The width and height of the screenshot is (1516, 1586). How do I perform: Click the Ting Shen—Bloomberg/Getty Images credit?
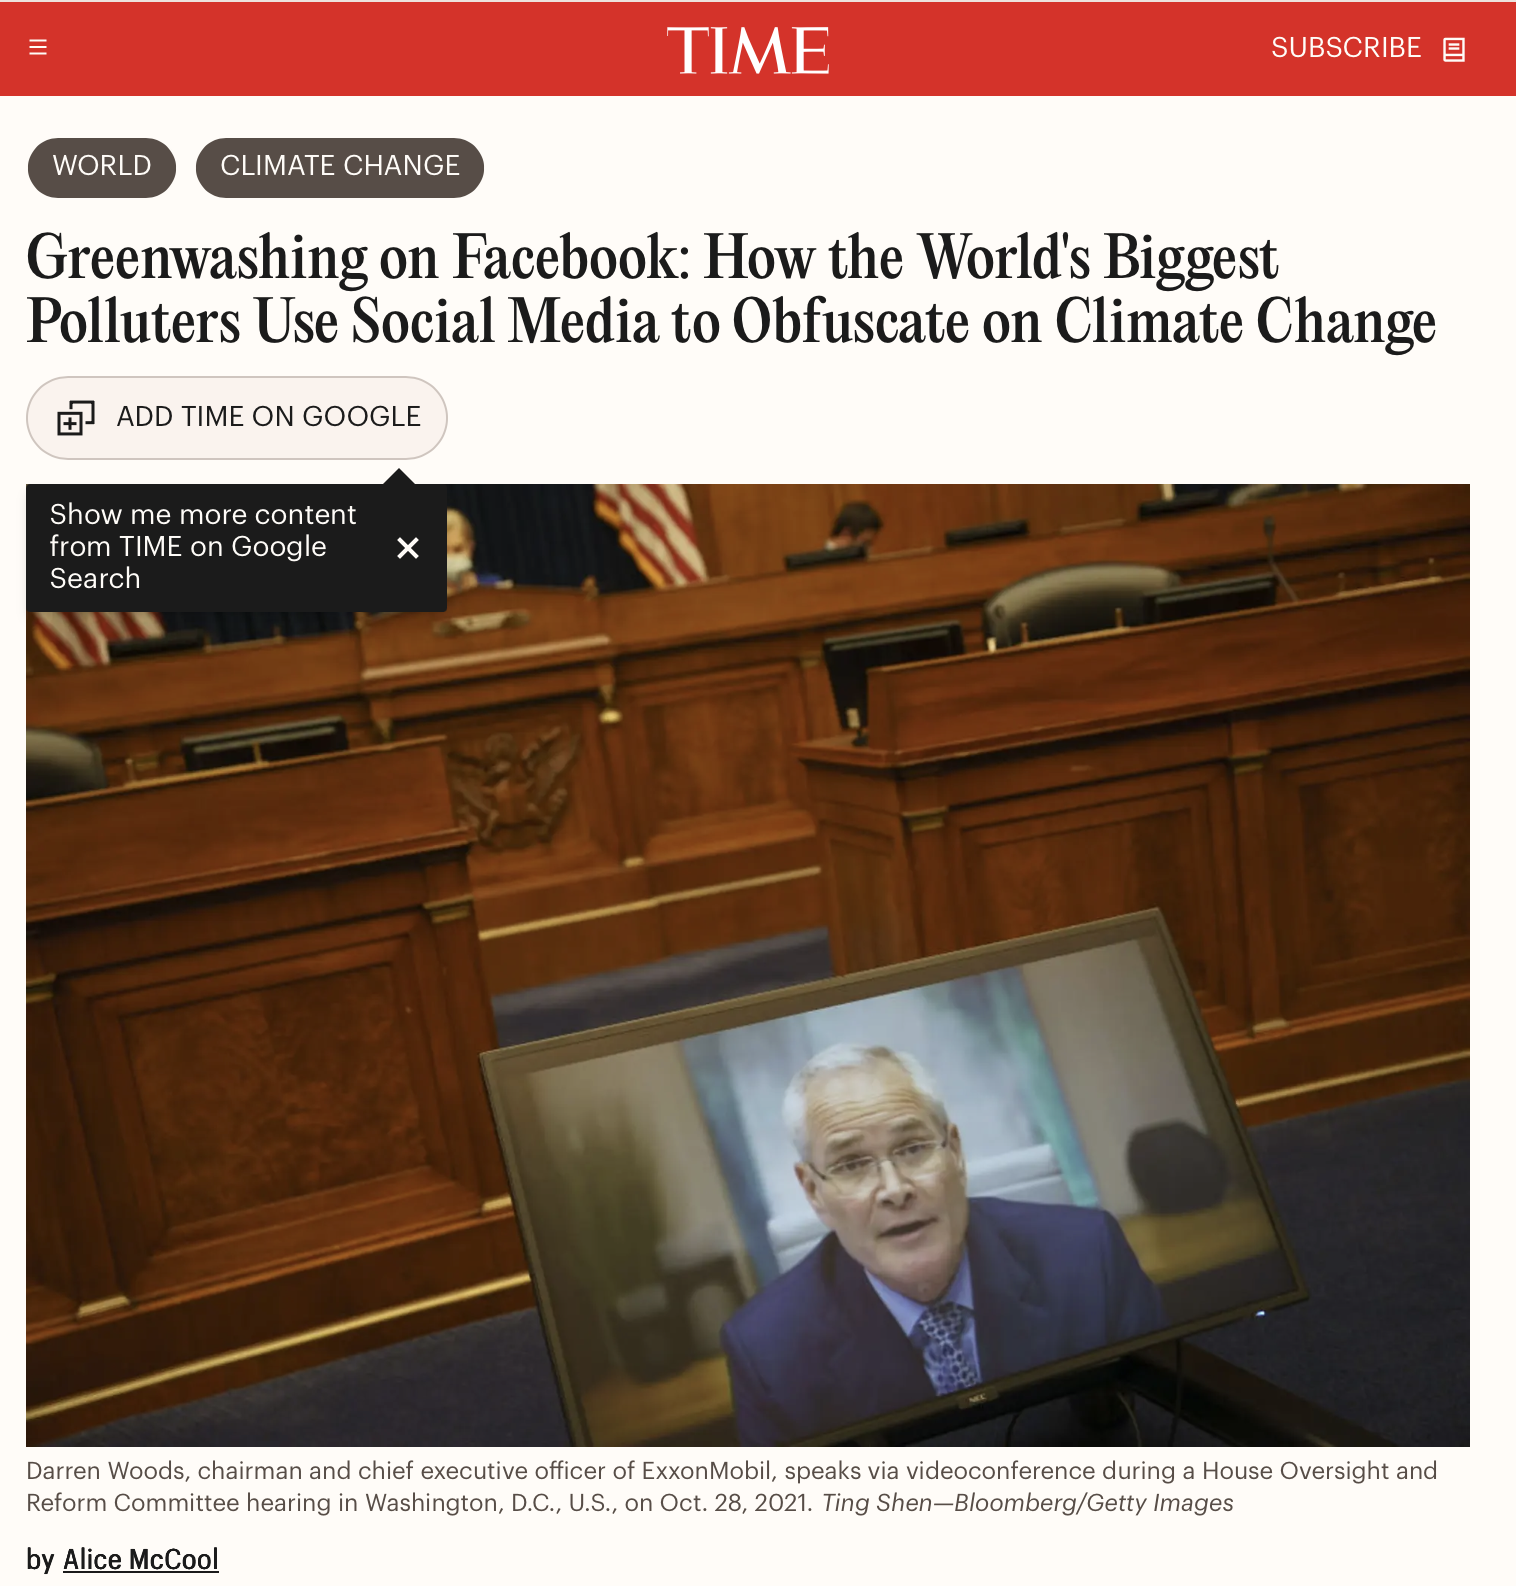pos(1027,1503)
